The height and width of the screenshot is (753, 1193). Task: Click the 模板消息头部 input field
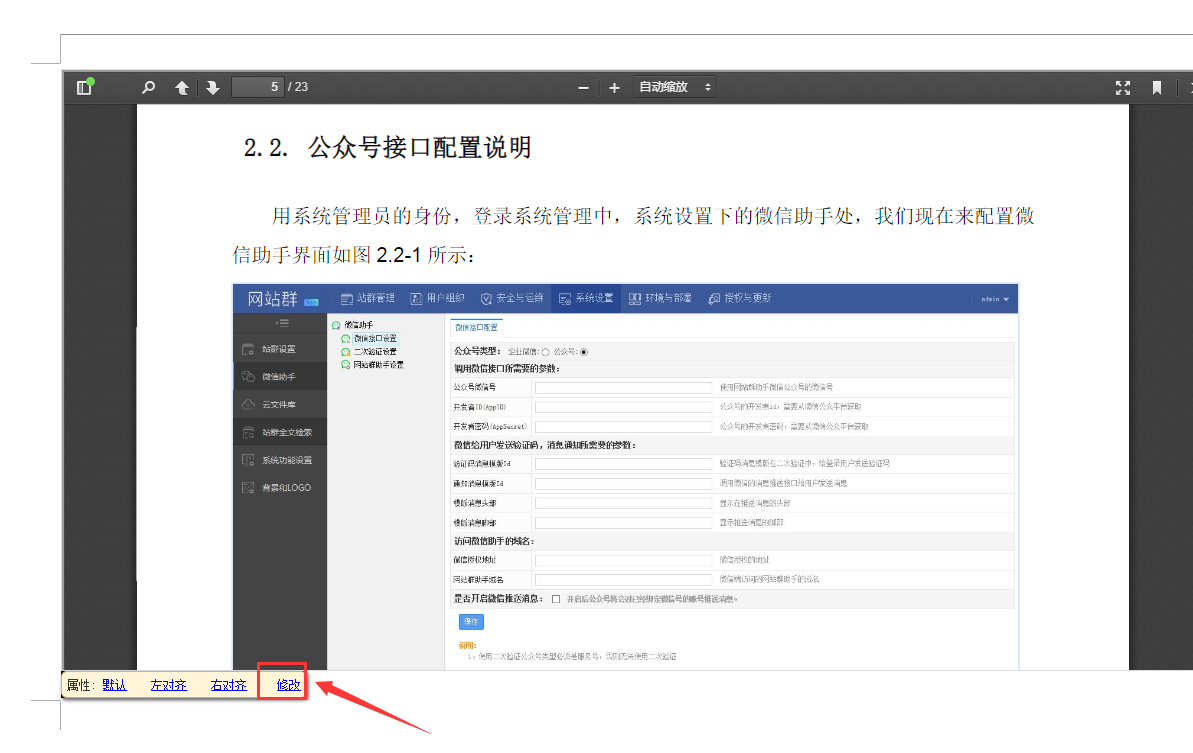(623, 504)
